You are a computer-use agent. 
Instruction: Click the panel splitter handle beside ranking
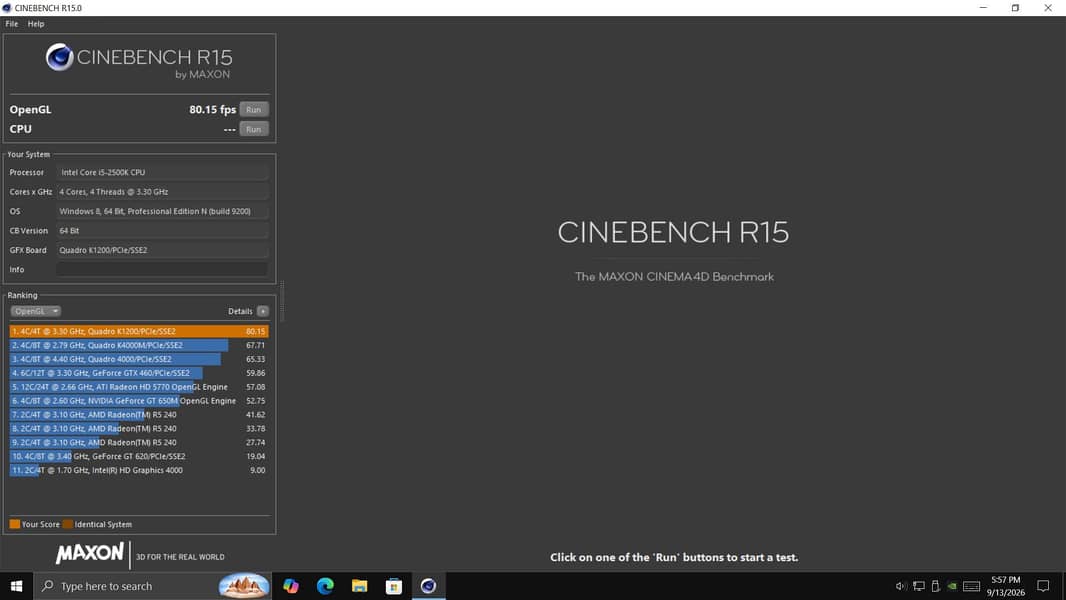point(282,301)
